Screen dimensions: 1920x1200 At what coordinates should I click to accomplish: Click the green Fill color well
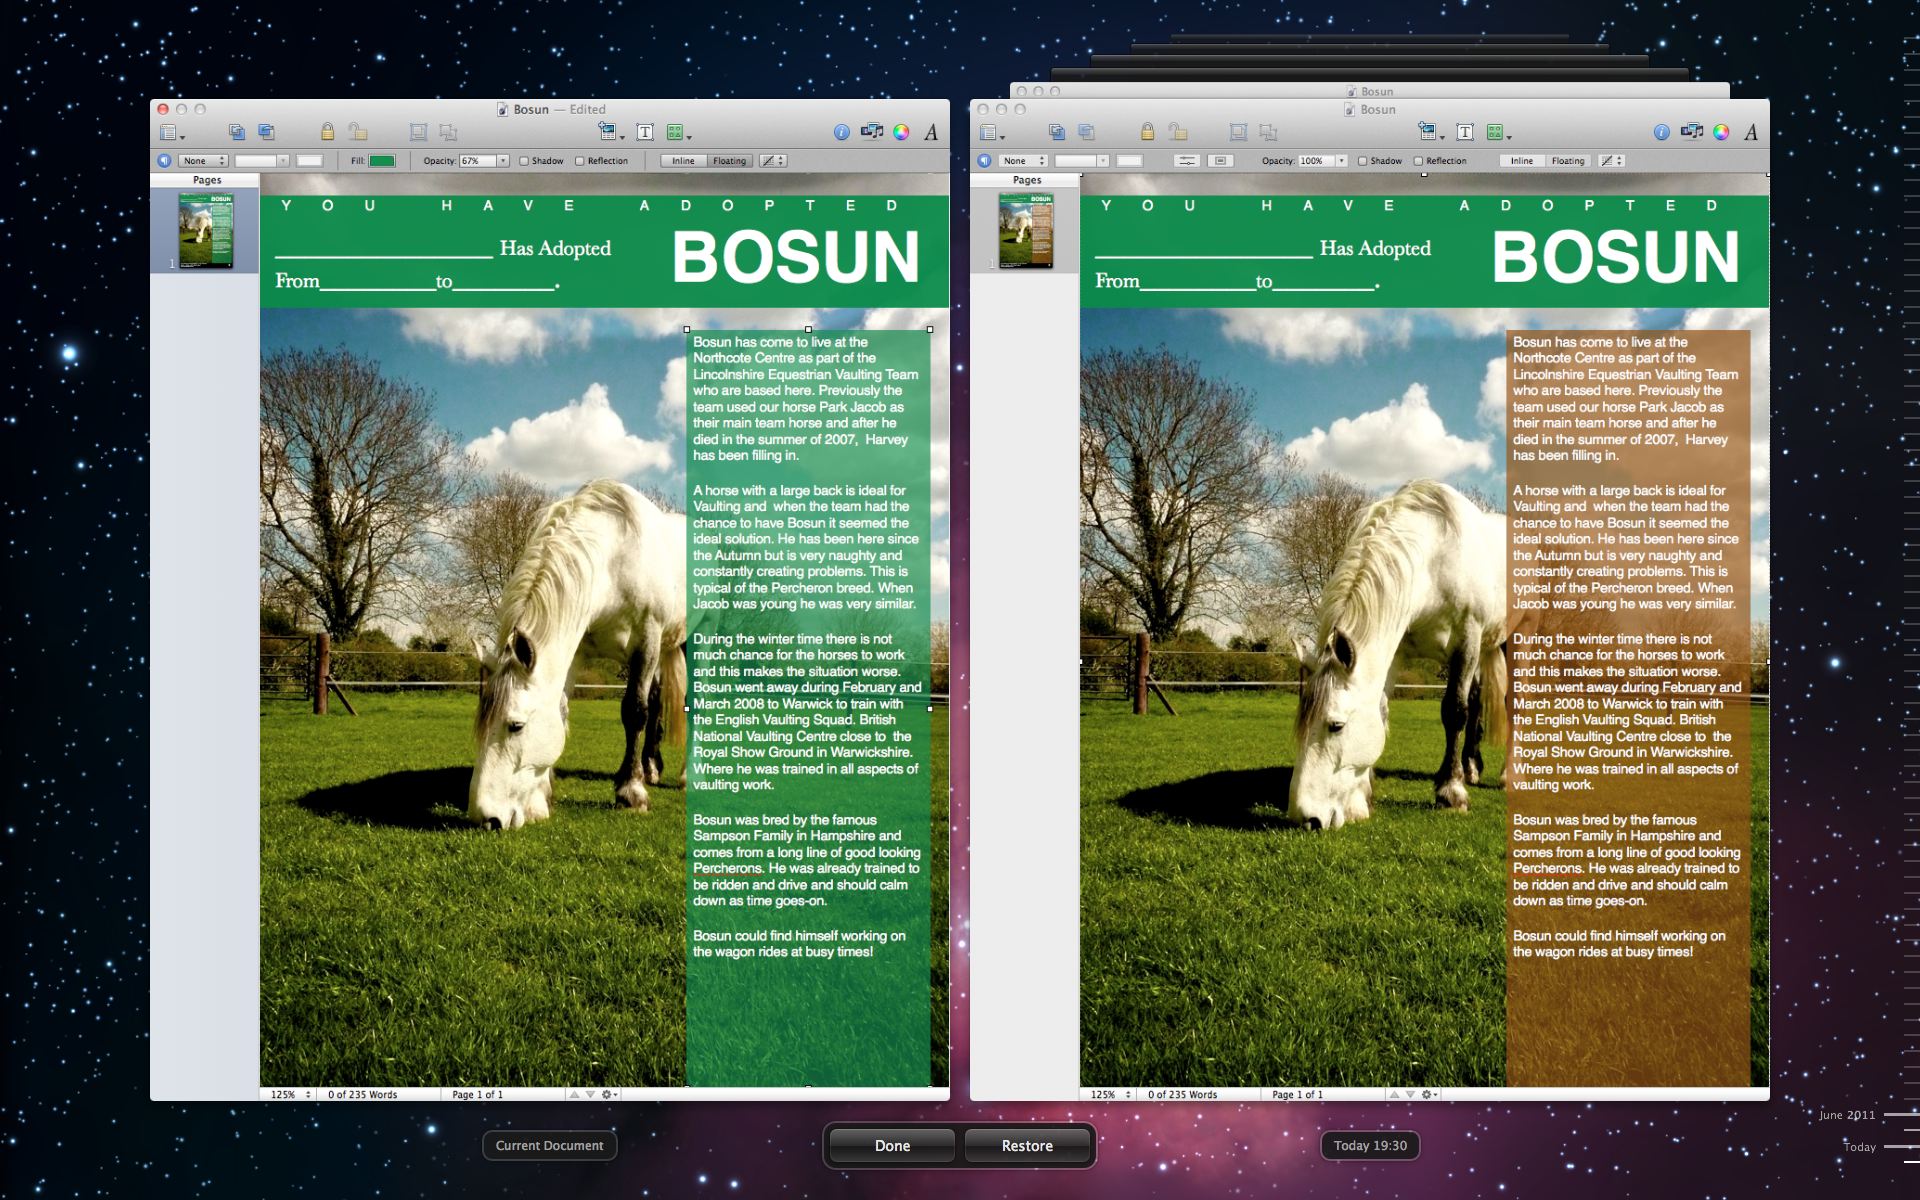point(382,161)
